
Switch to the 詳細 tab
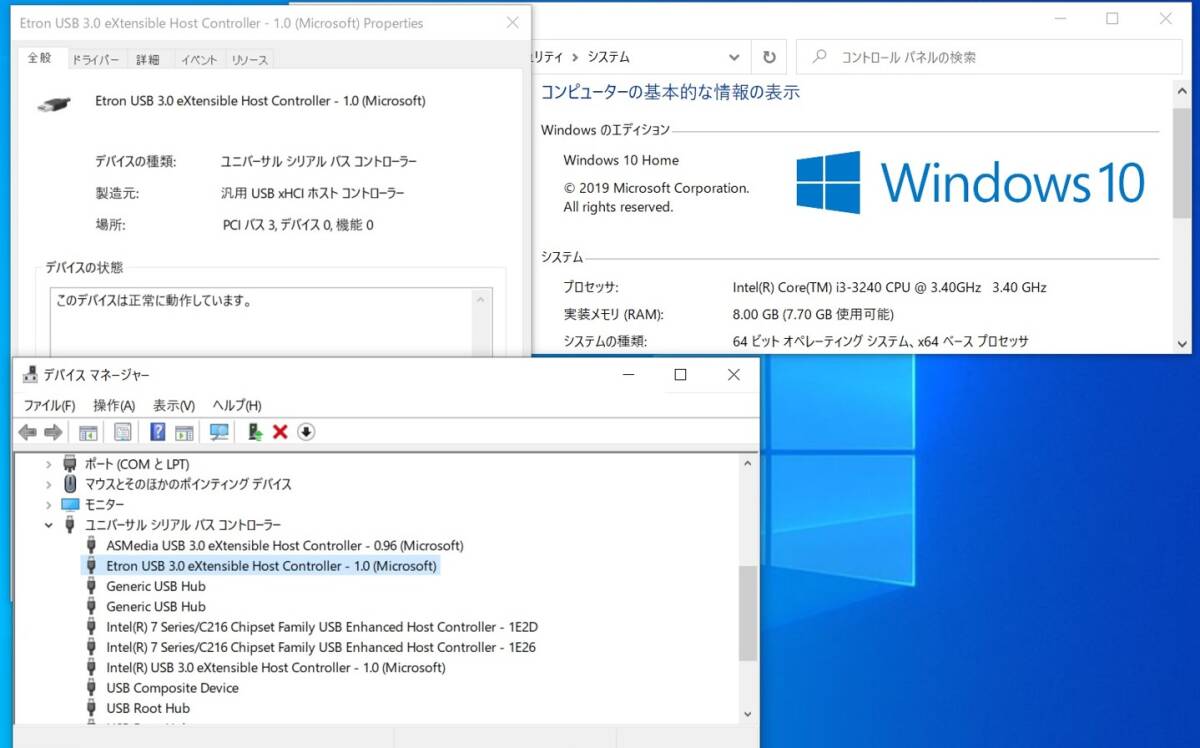(x=148, y=60)
